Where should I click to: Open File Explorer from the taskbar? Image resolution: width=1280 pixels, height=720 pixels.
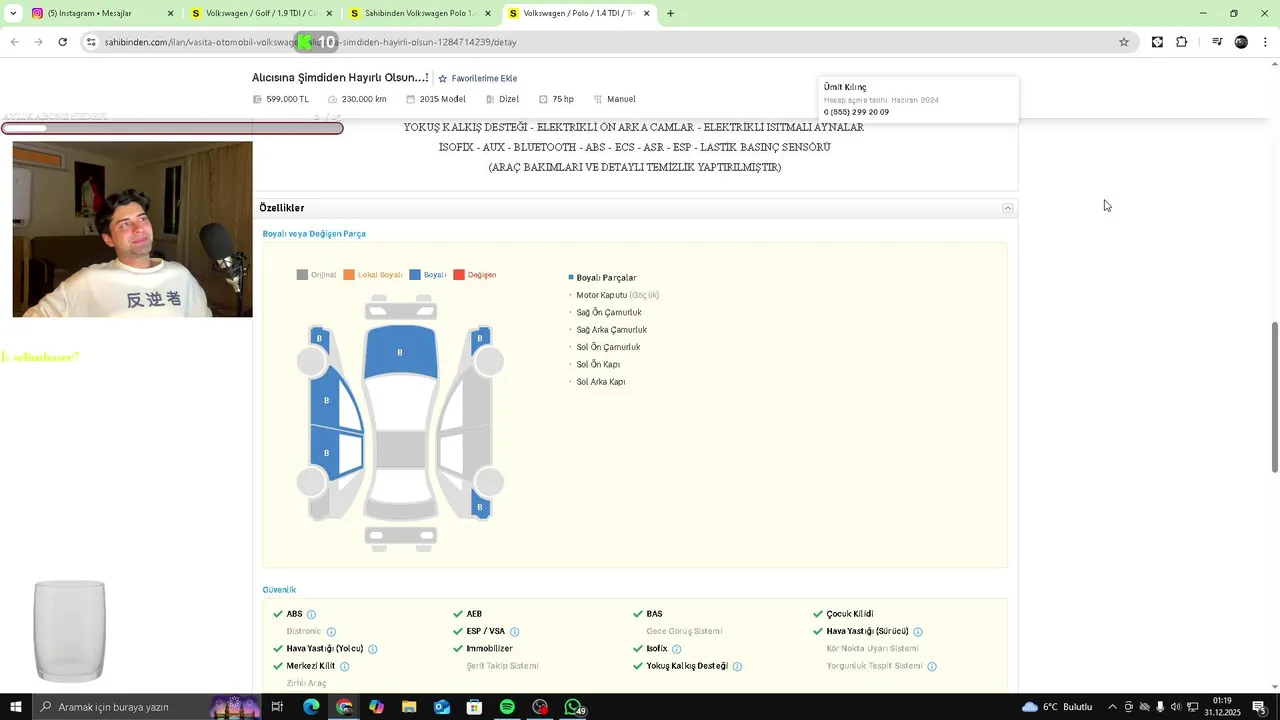coord(409,707)
